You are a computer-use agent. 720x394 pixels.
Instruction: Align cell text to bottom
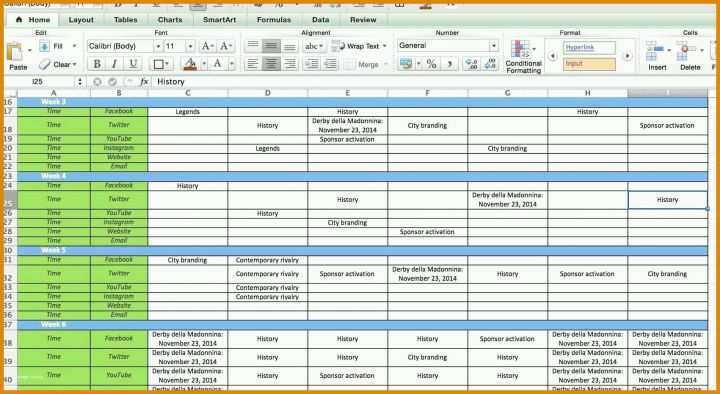[x=290, y=46]
